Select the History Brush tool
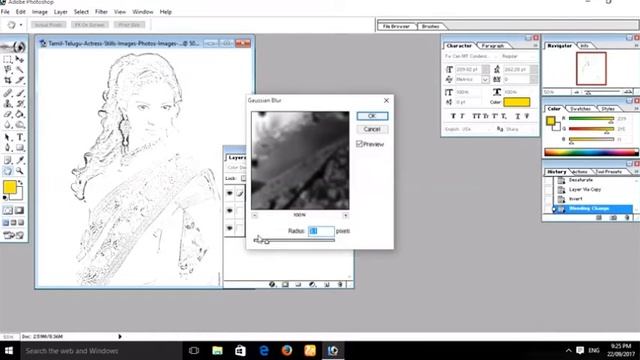The width and height of the screenshot is (640, 360). tap(20, 104)
